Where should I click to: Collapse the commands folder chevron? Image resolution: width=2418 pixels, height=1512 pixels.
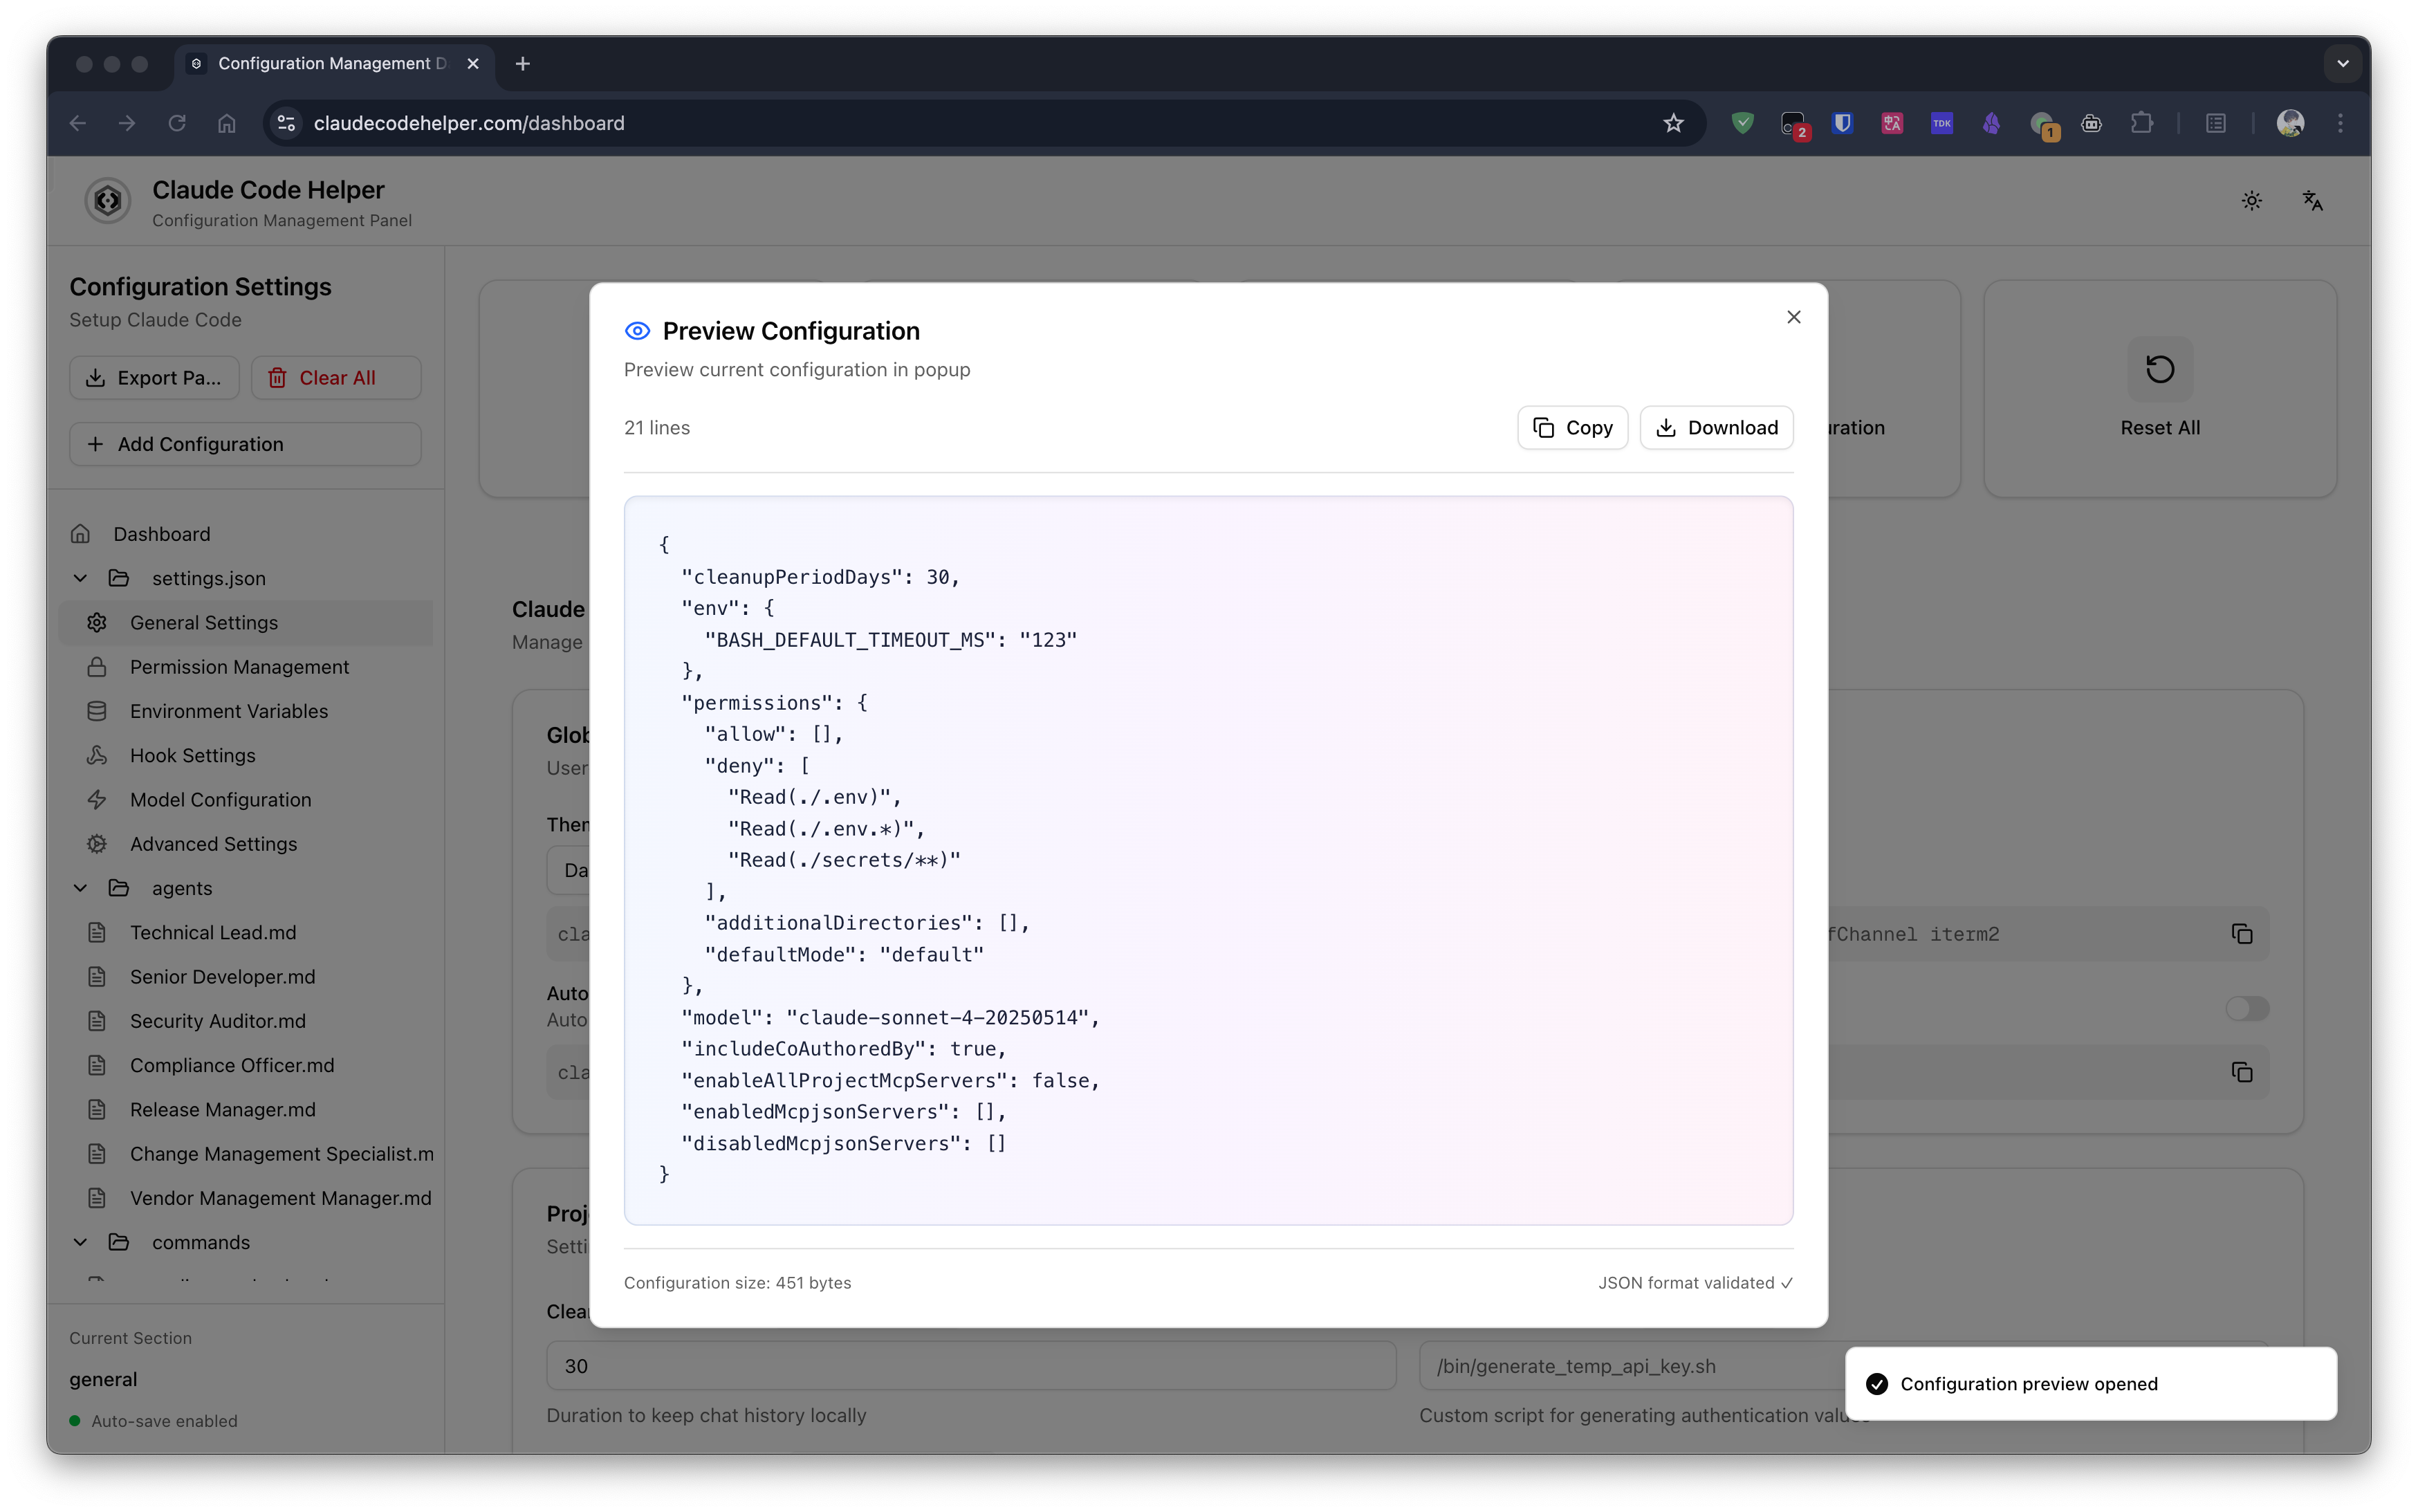point(81,1242)
